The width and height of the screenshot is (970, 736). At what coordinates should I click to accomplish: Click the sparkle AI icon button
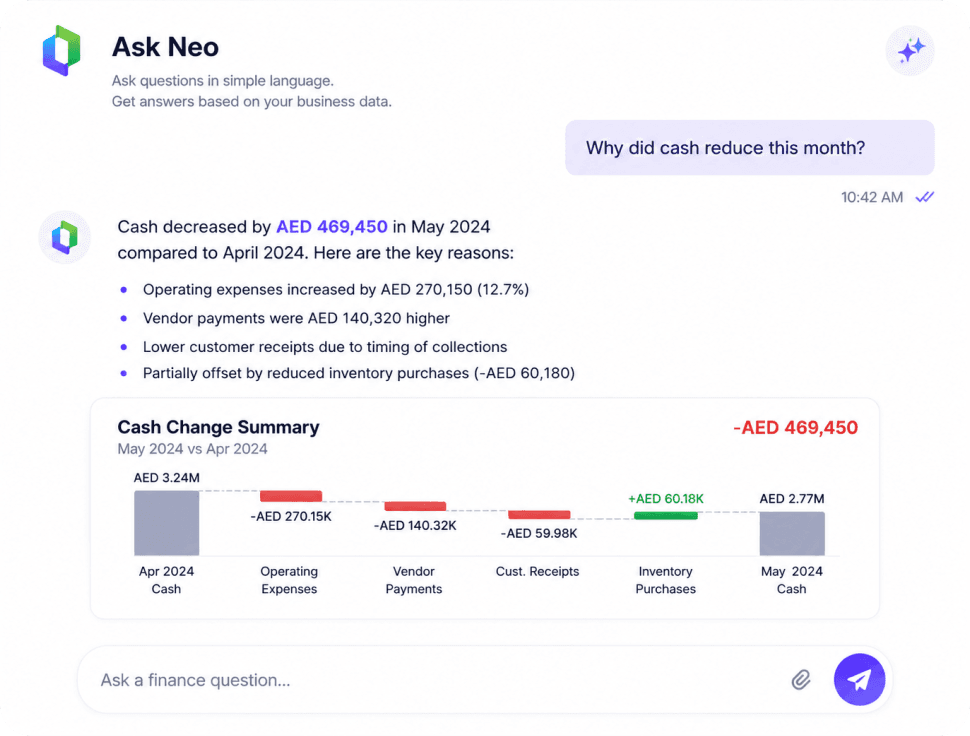[910, 51]
